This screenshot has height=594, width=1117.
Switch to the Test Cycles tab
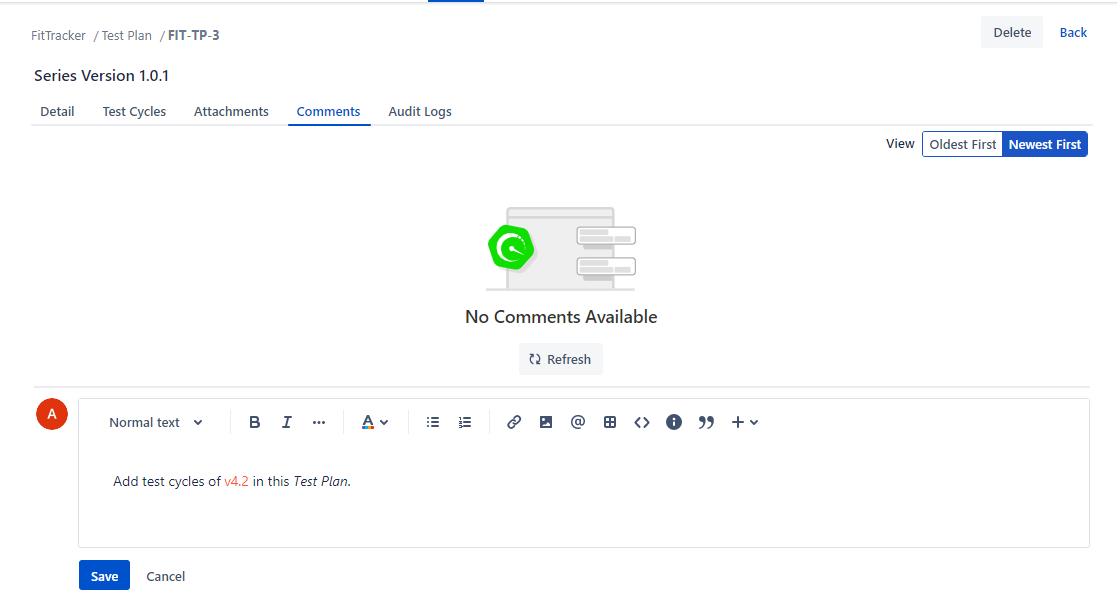tap(134, 111)
